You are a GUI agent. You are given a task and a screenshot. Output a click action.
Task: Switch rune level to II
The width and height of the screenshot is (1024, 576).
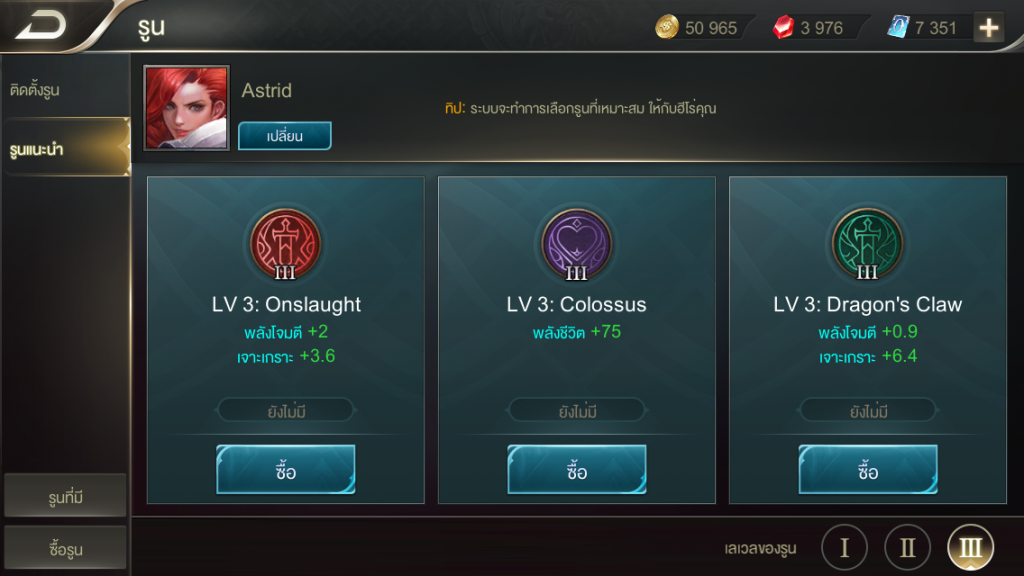tap(907, 547)
